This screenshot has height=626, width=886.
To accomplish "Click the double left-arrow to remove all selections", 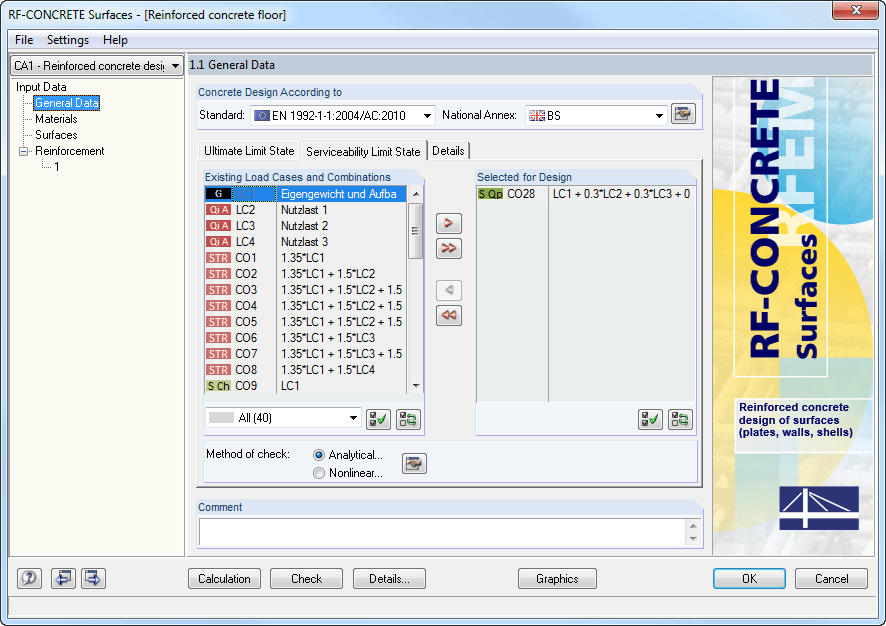I will point(448,315).
